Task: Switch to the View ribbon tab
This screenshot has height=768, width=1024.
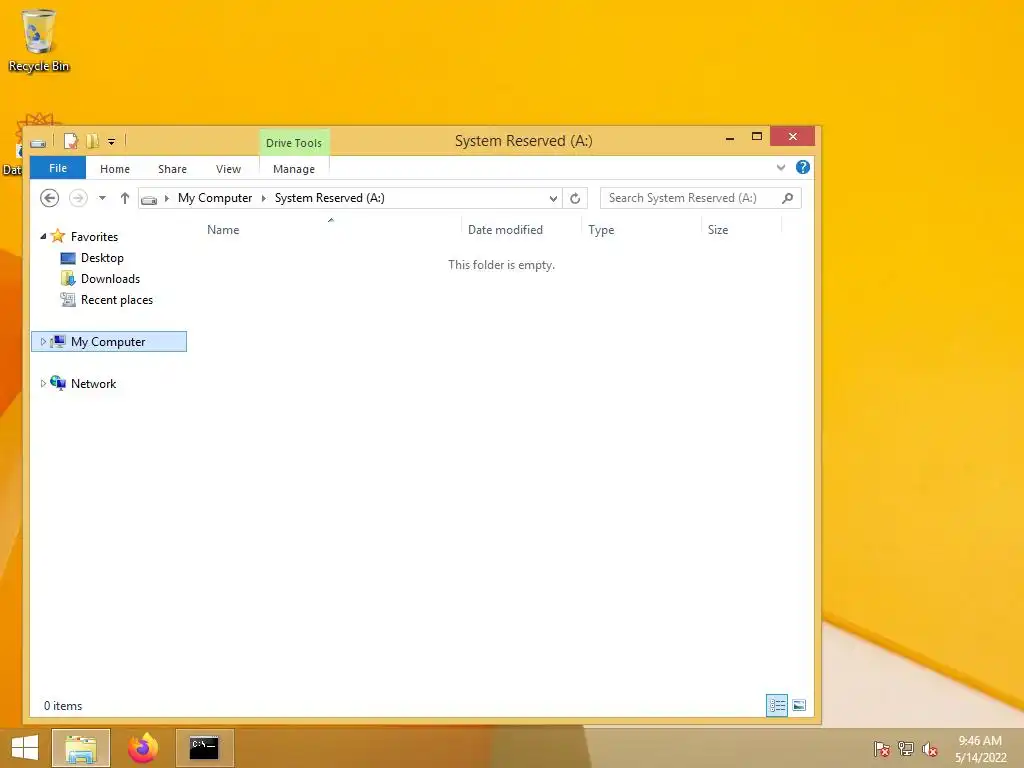Action: point(229,169)
